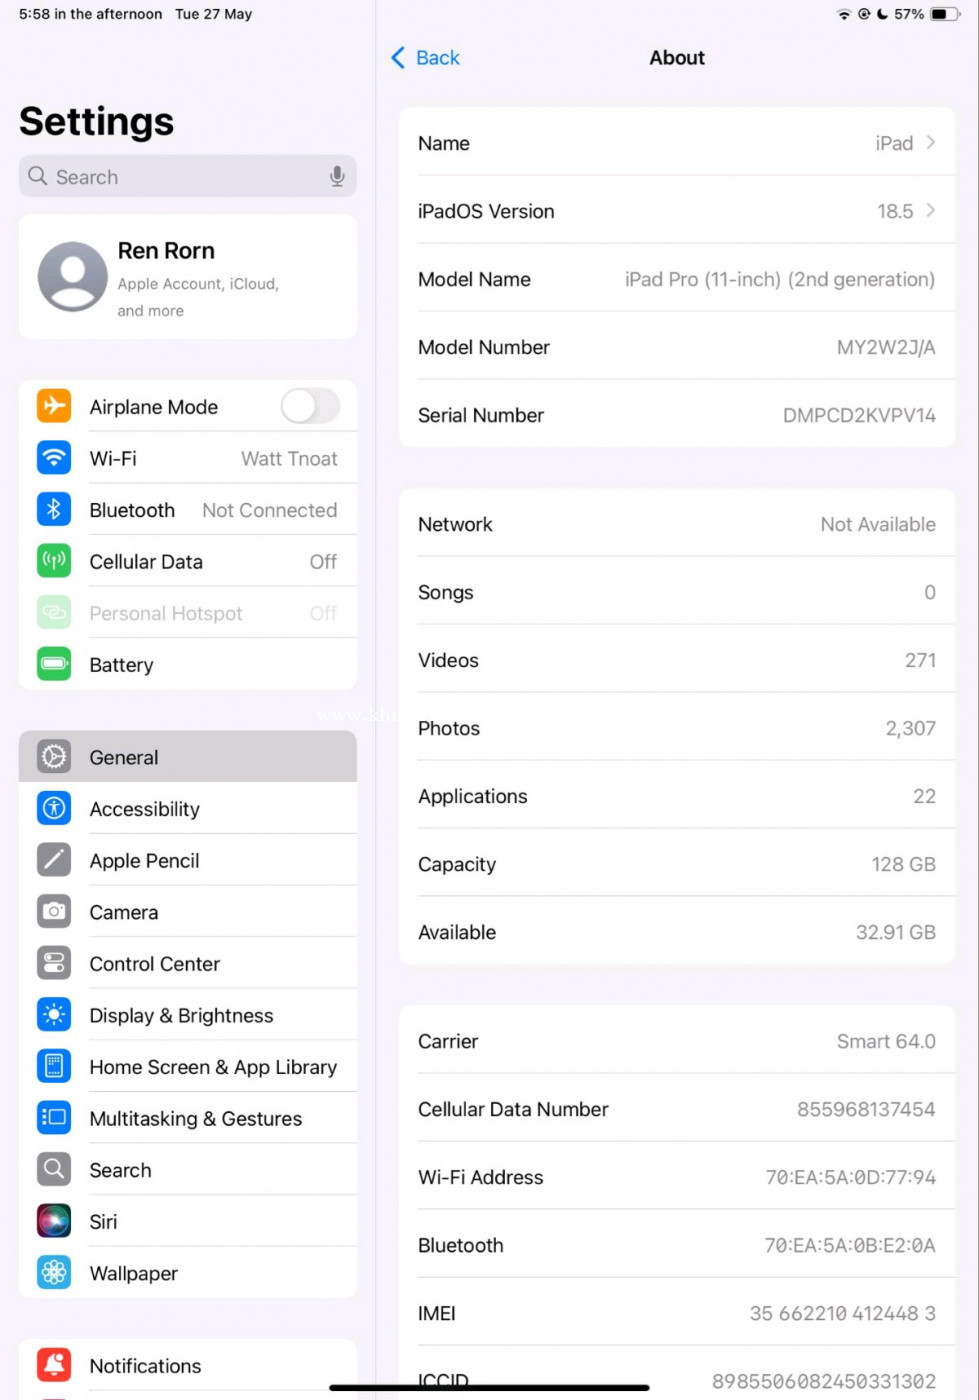The width and height of the screenshot is (979, 1400).
Task: Tap Model Name iPad Pro value
Action: pos(780,279)
